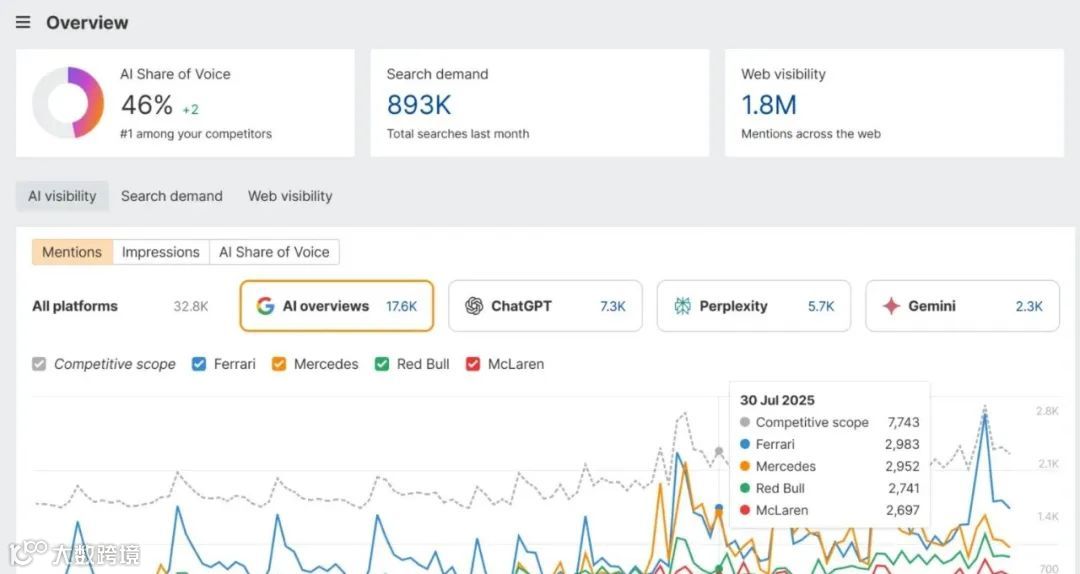Image resolution: width=1080 pixels, height=574 pixels.
Task: Click the gray data point marker on chart
Action: coord(719,451)
